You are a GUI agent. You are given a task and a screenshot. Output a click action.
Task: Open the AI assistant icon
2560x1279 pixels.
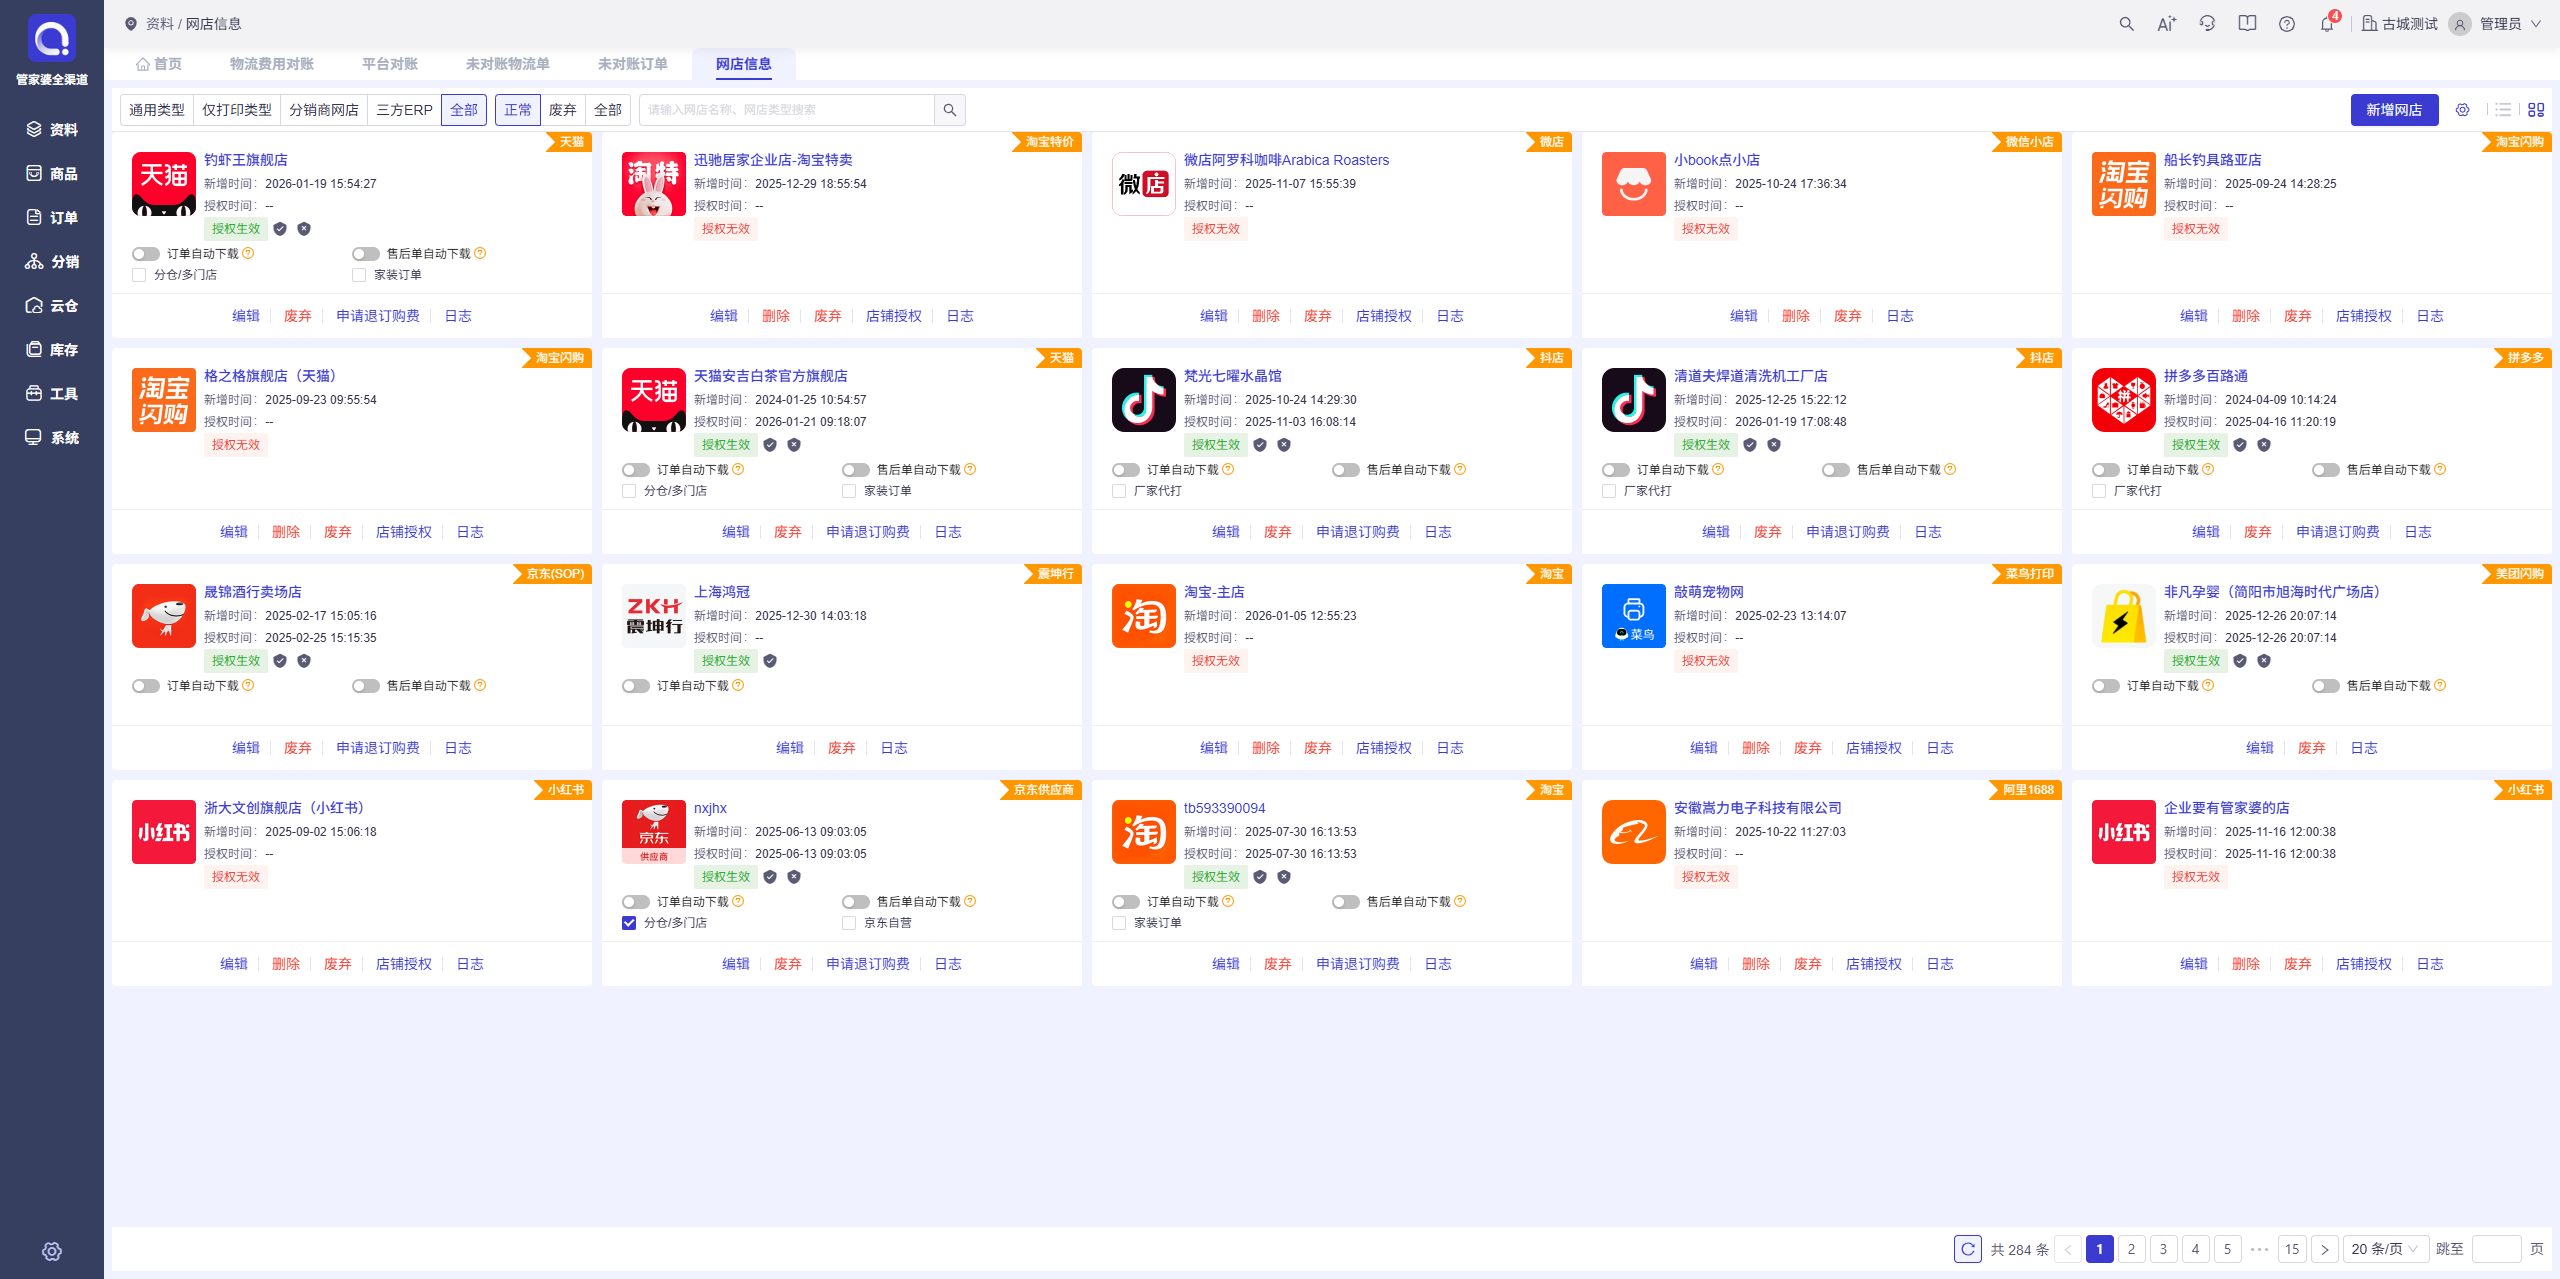2167,24
